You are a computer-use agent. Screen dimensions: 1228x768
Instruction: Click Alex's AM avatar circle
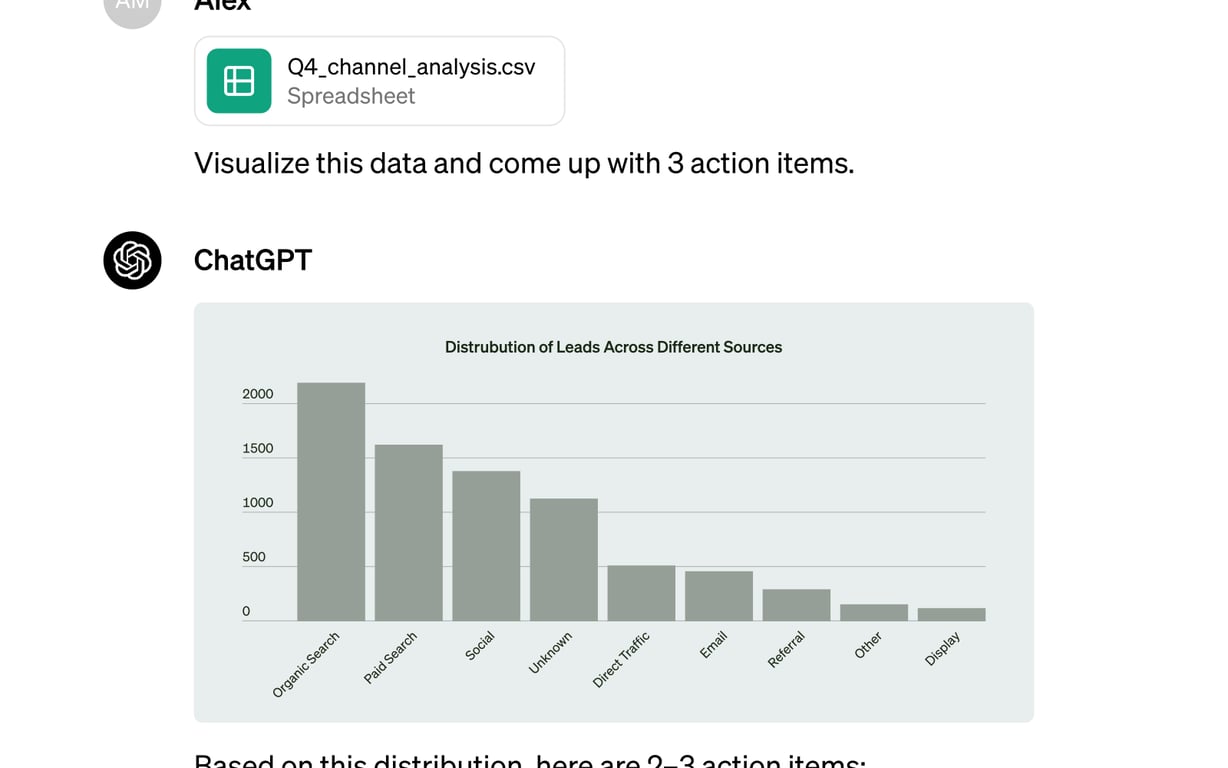(x=131, y=6)
